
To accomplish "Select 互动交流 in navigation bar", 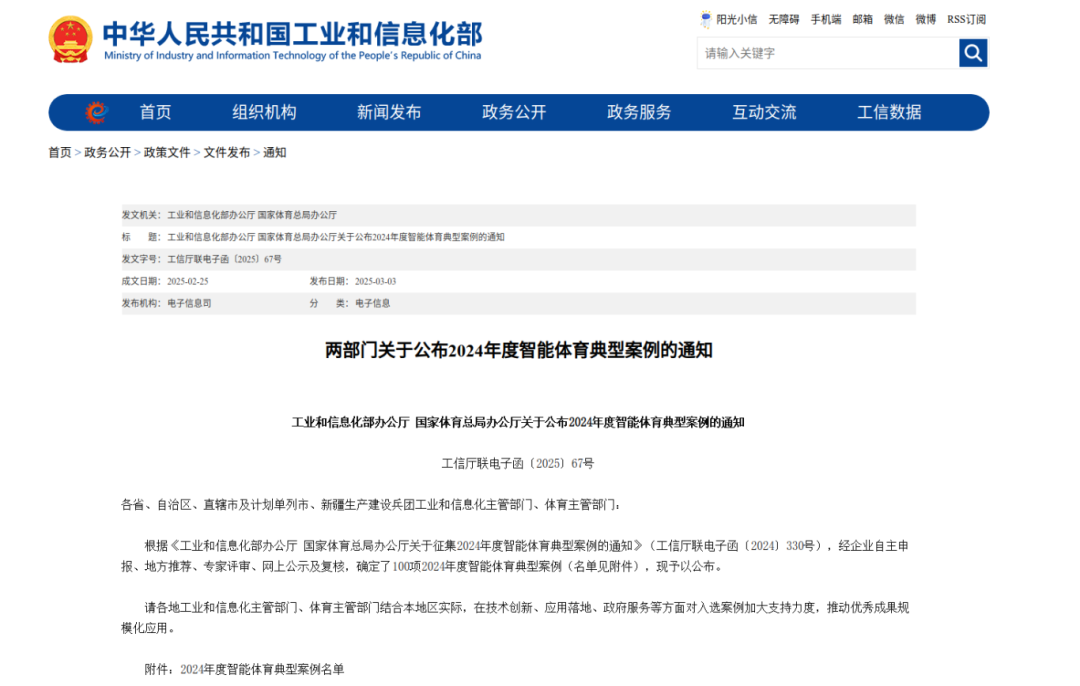I will point(764,112).
